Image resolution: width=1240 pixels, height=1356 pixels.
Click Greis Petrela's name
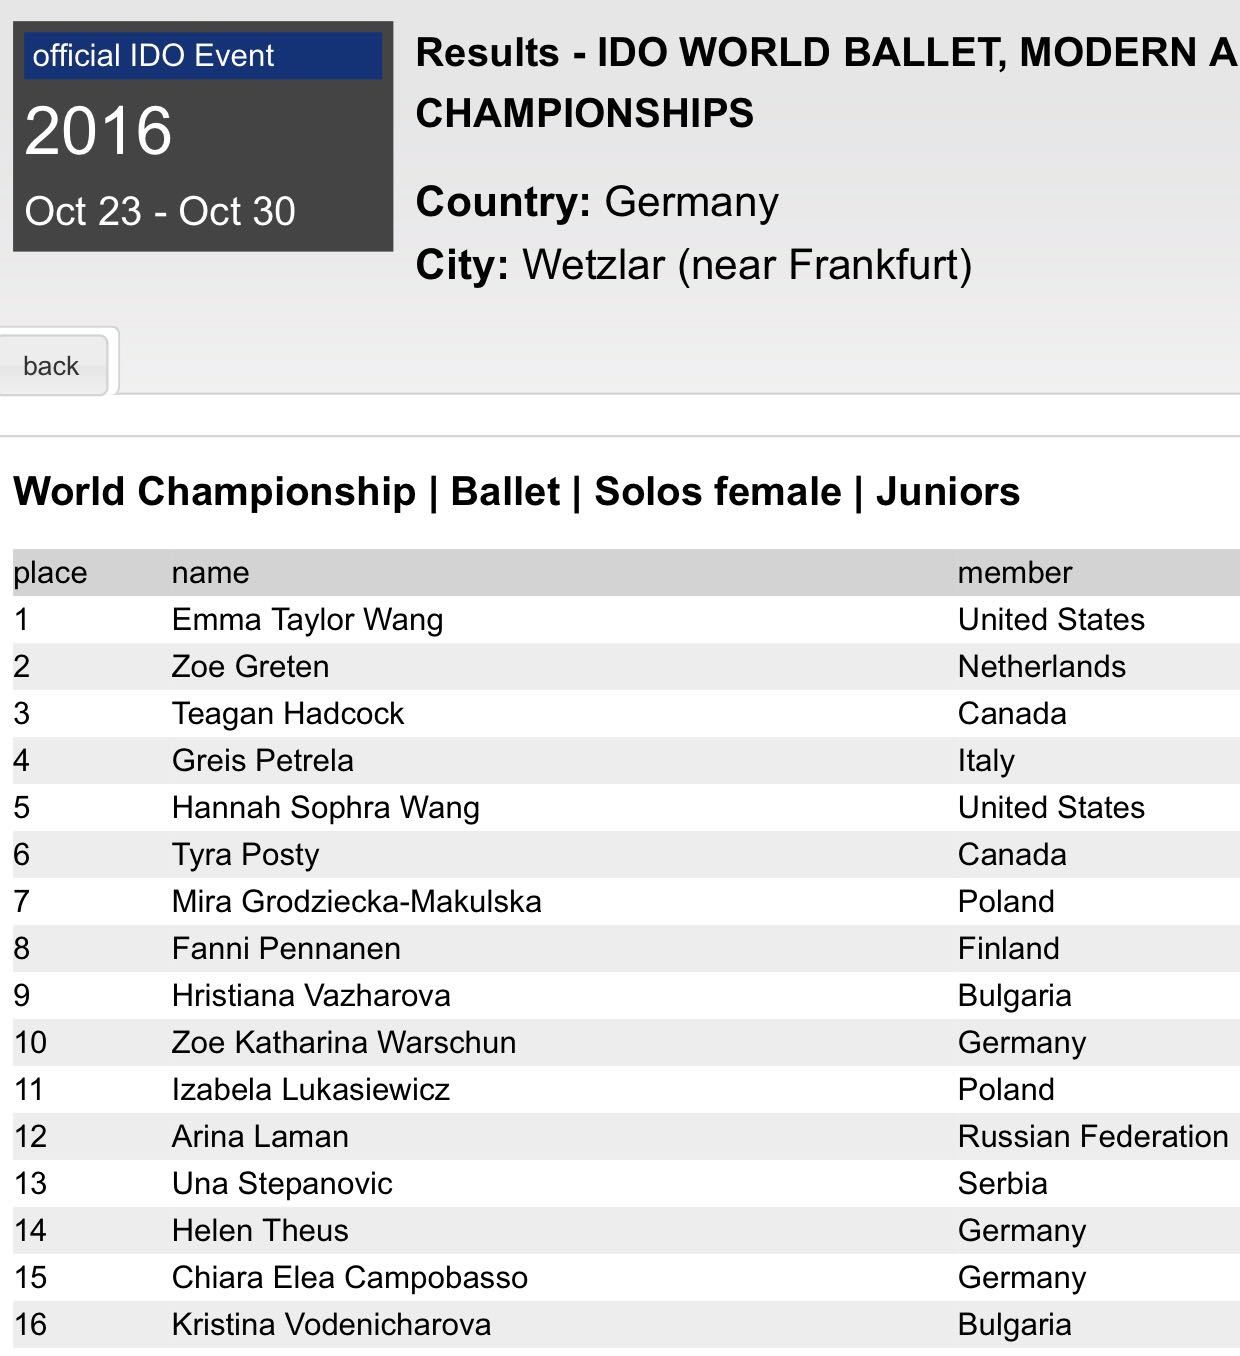262,761
